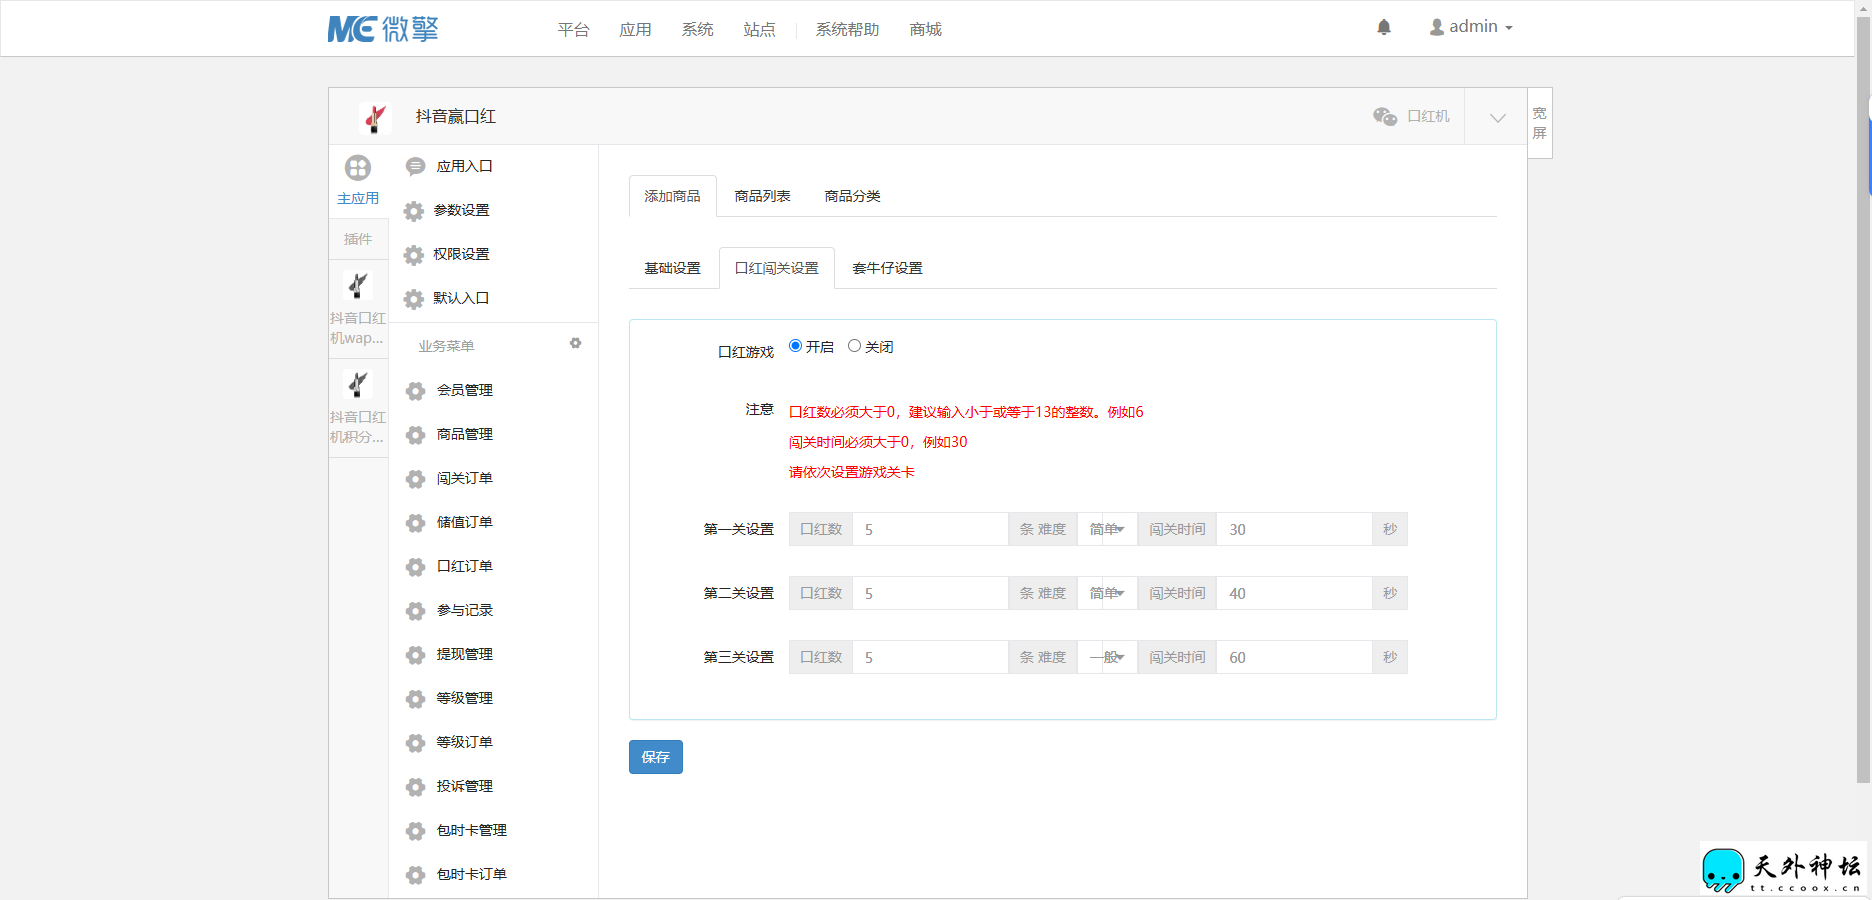1872x900 pixels.
Task: Click the page vertical scrollbar
Action: click(1863, 400)
